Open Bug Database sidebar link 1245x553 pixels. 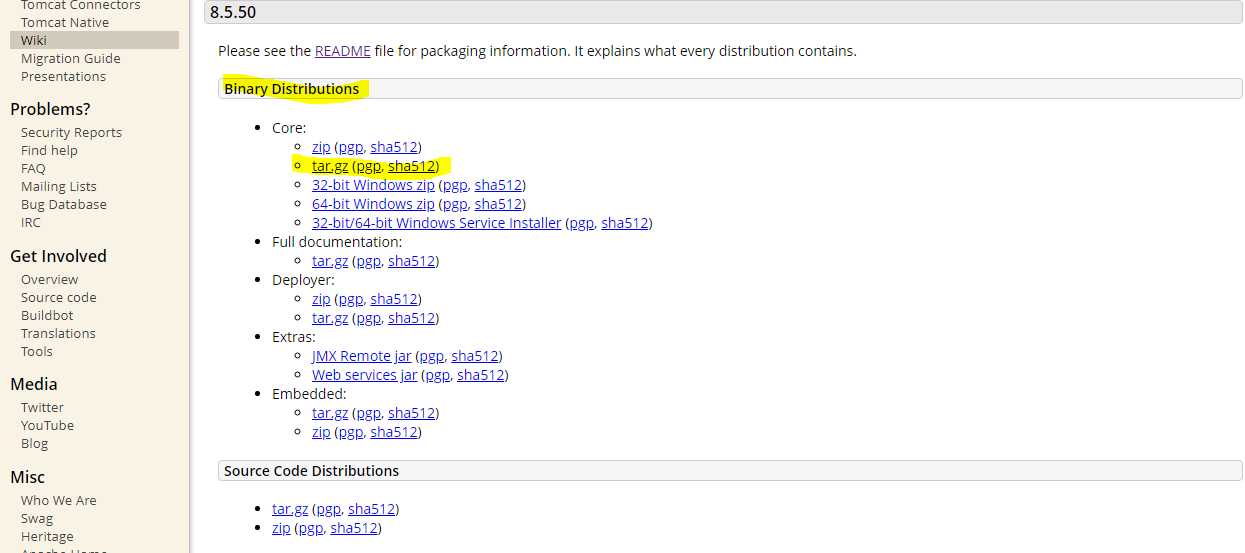[64, 204]
